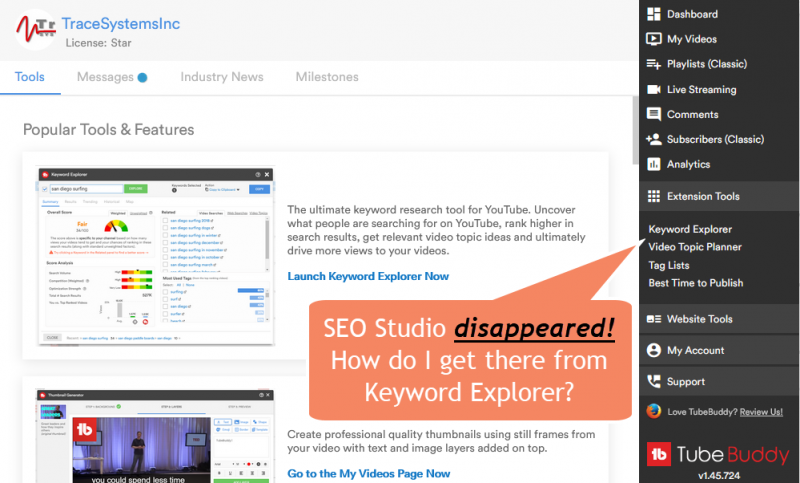Open Best Time to Publish
Image resolution: width=800 pixels, height=483 pixels.
695,283
